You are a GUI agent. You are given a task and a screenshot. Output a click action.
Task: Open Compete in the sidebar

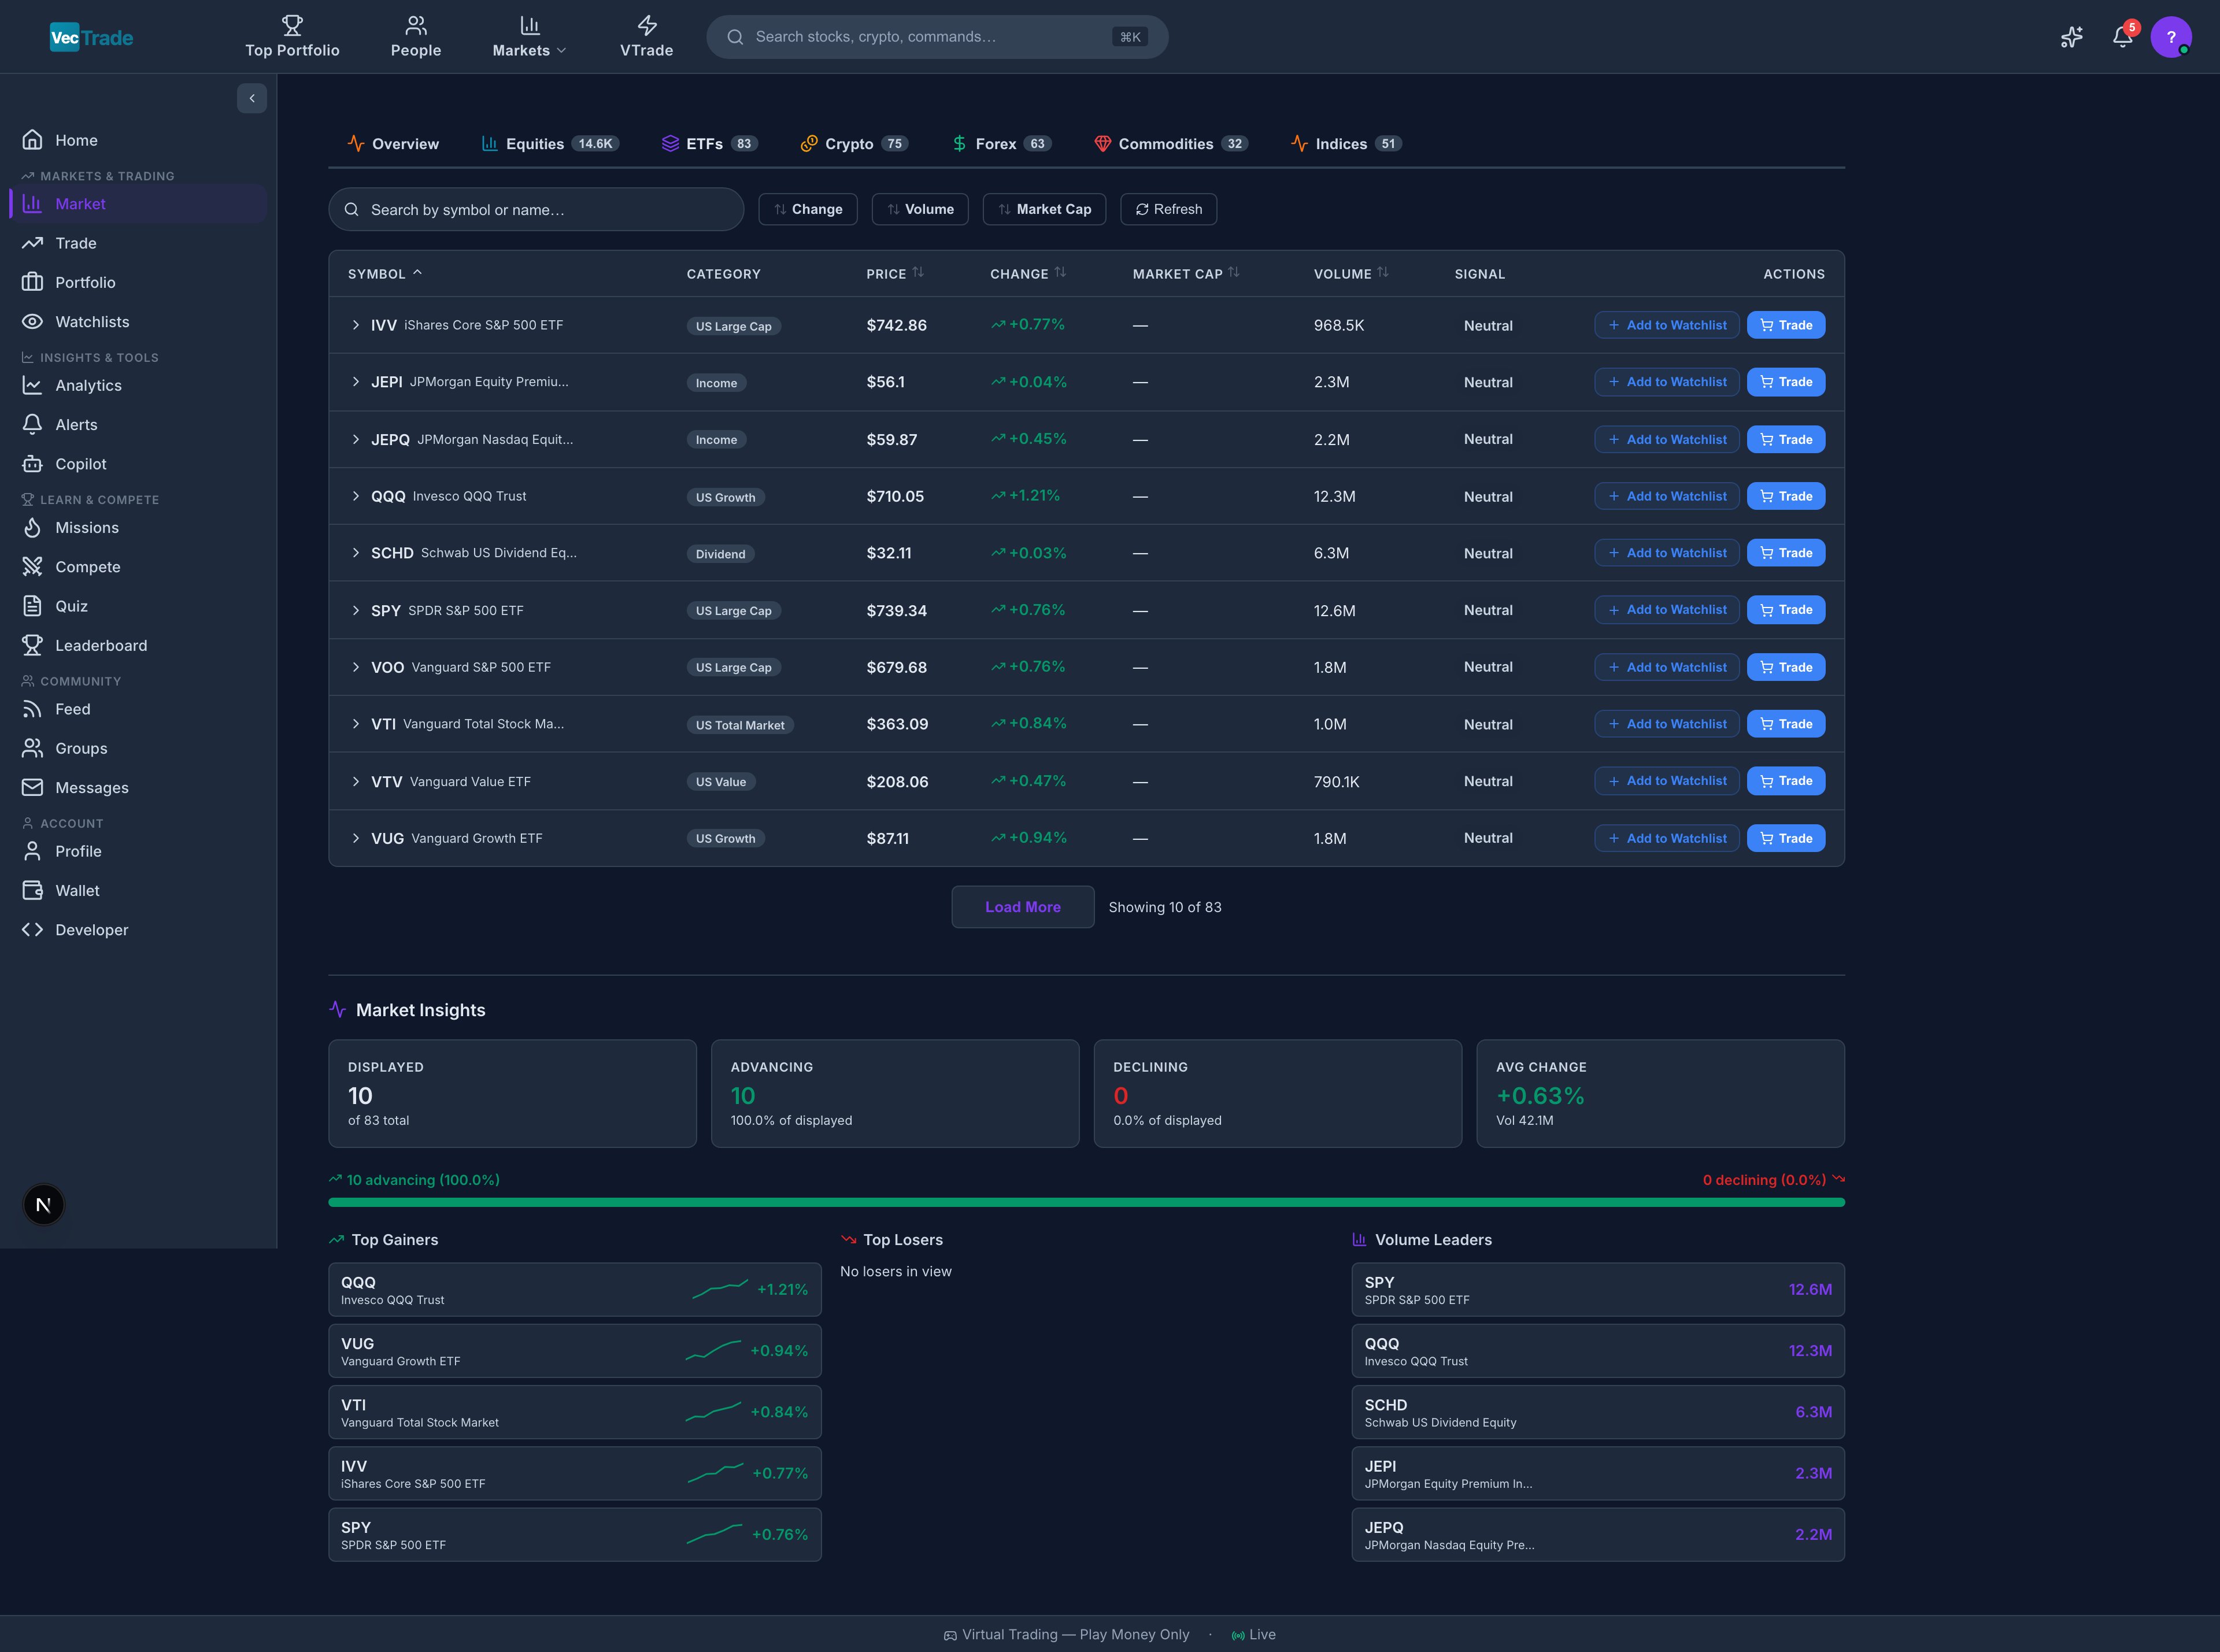pyautogui.click(x=138, y=567)
